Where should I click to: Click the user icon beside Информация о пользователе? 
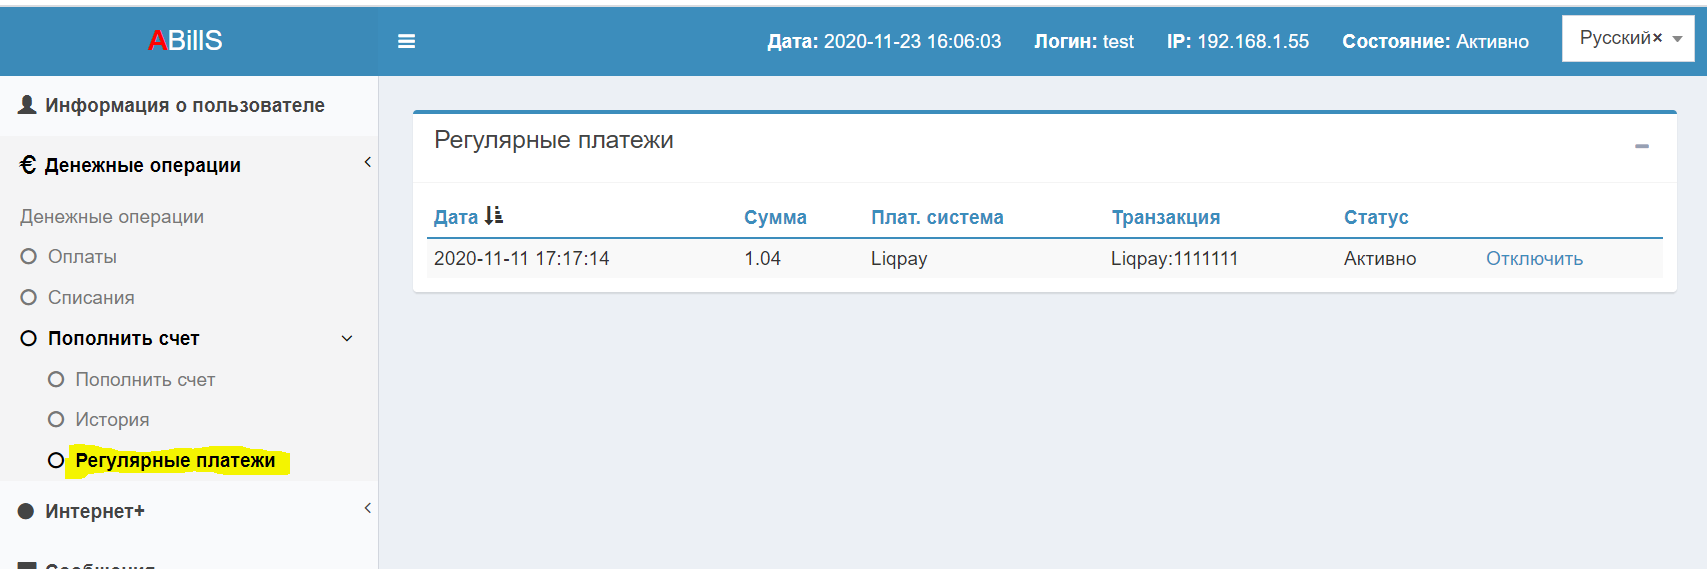click(28, 104)
